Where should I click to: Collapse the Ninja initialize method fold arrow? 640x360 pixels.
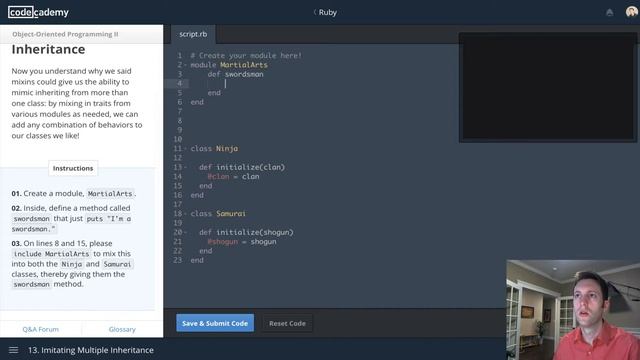coord(185,167)
